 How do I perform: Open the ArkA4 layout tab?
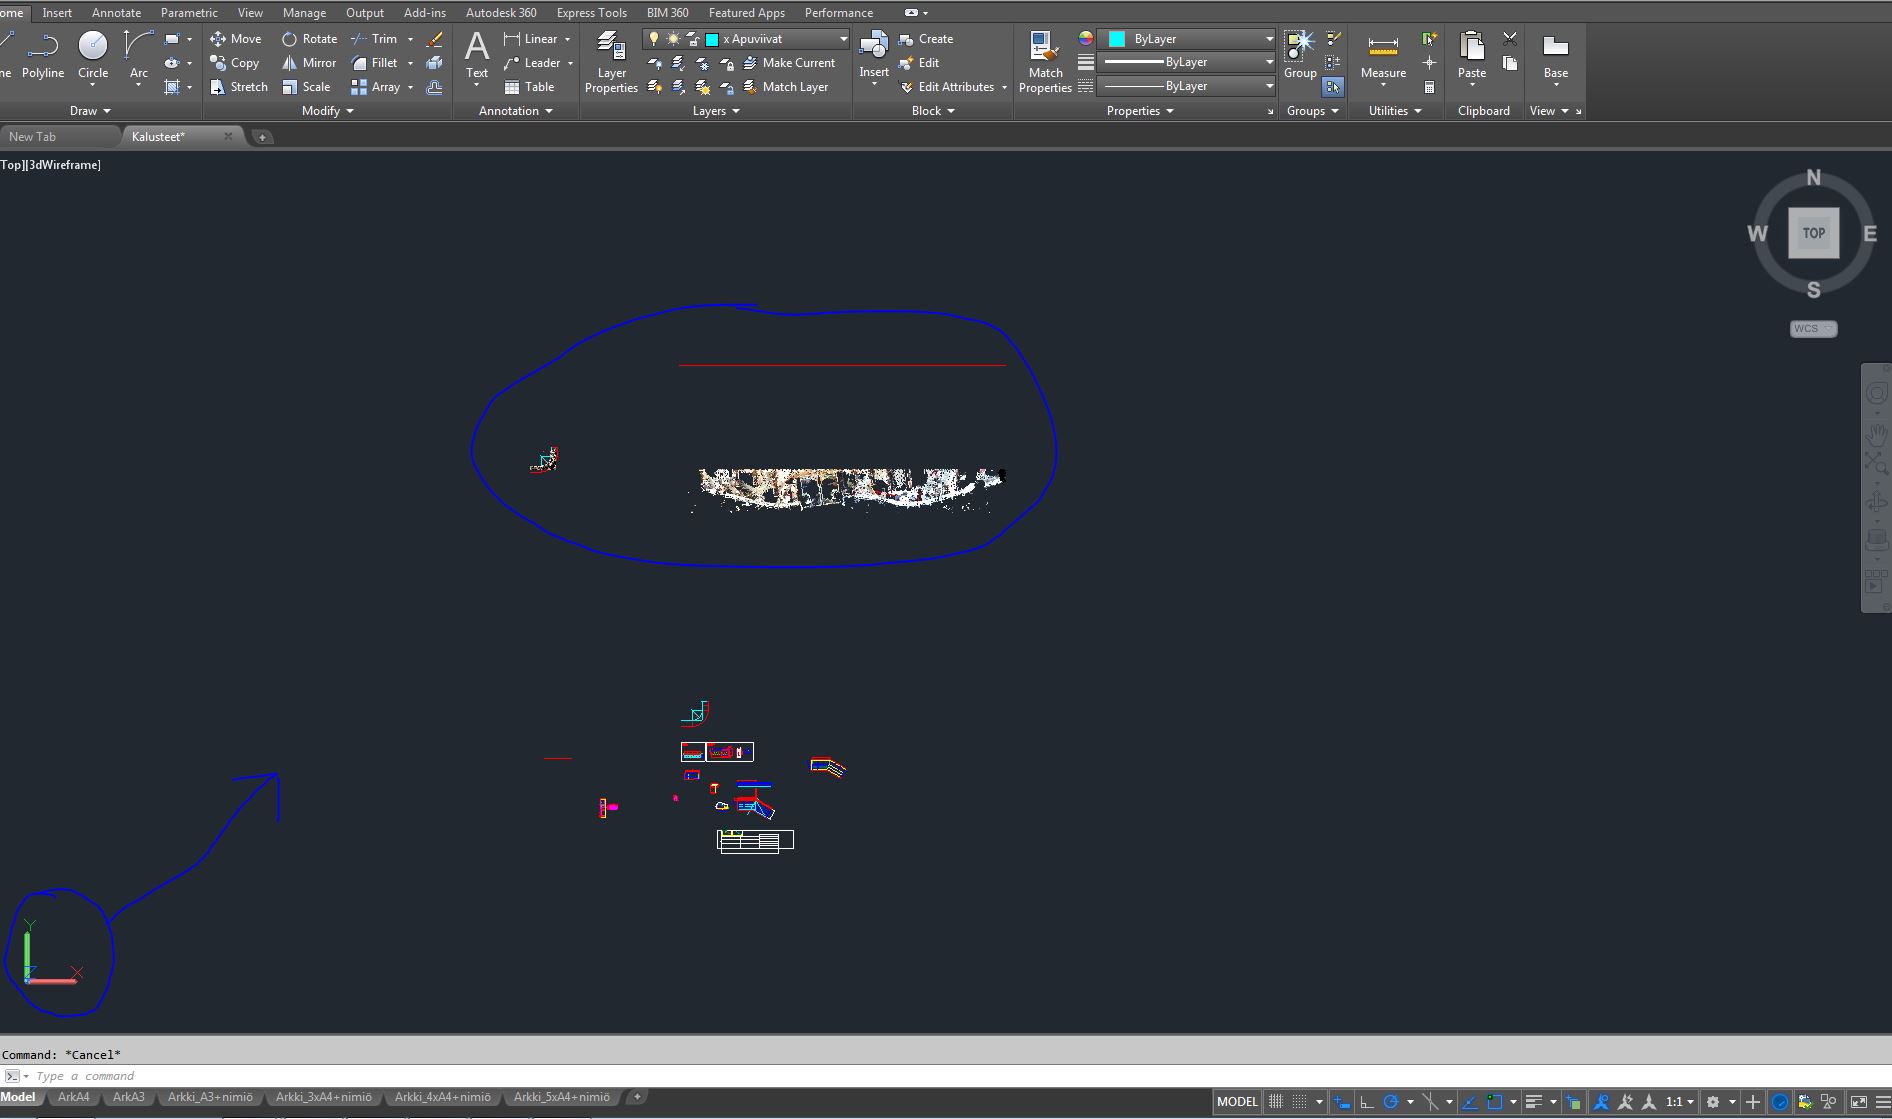coord(73,1096)
